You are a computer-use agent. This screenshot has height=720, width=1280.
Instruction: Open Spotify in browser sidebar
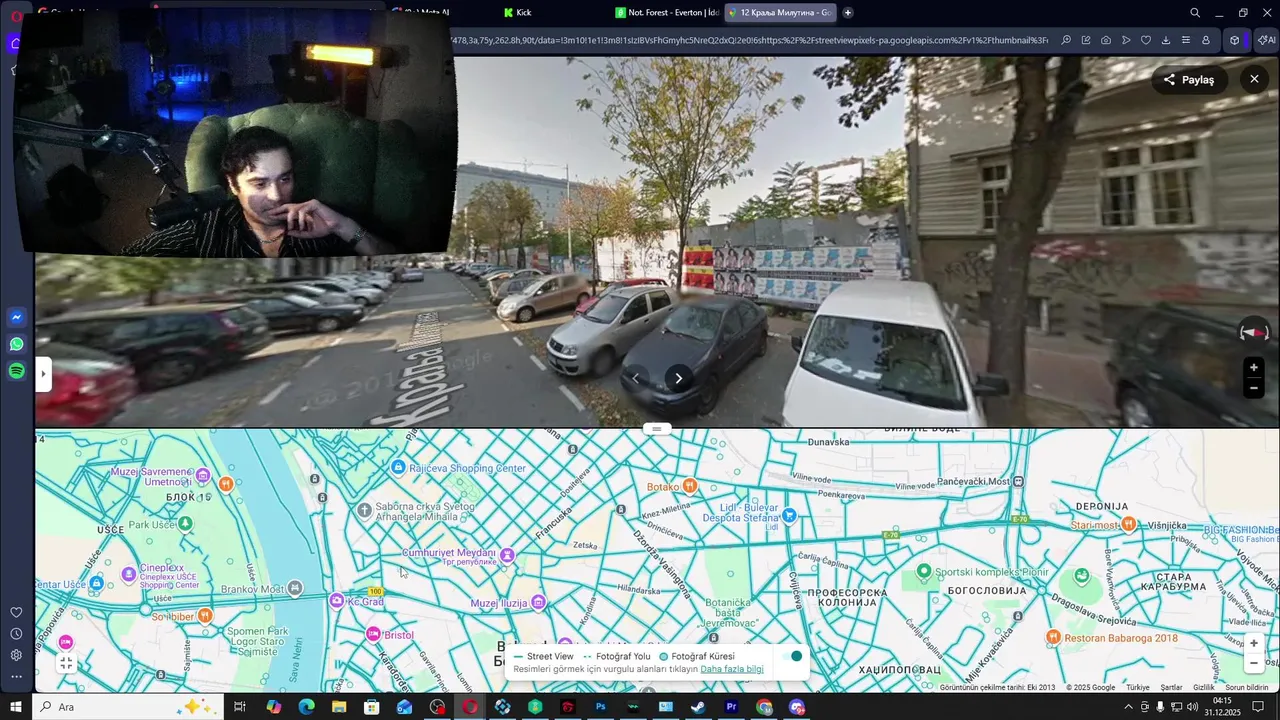[16, 371]
